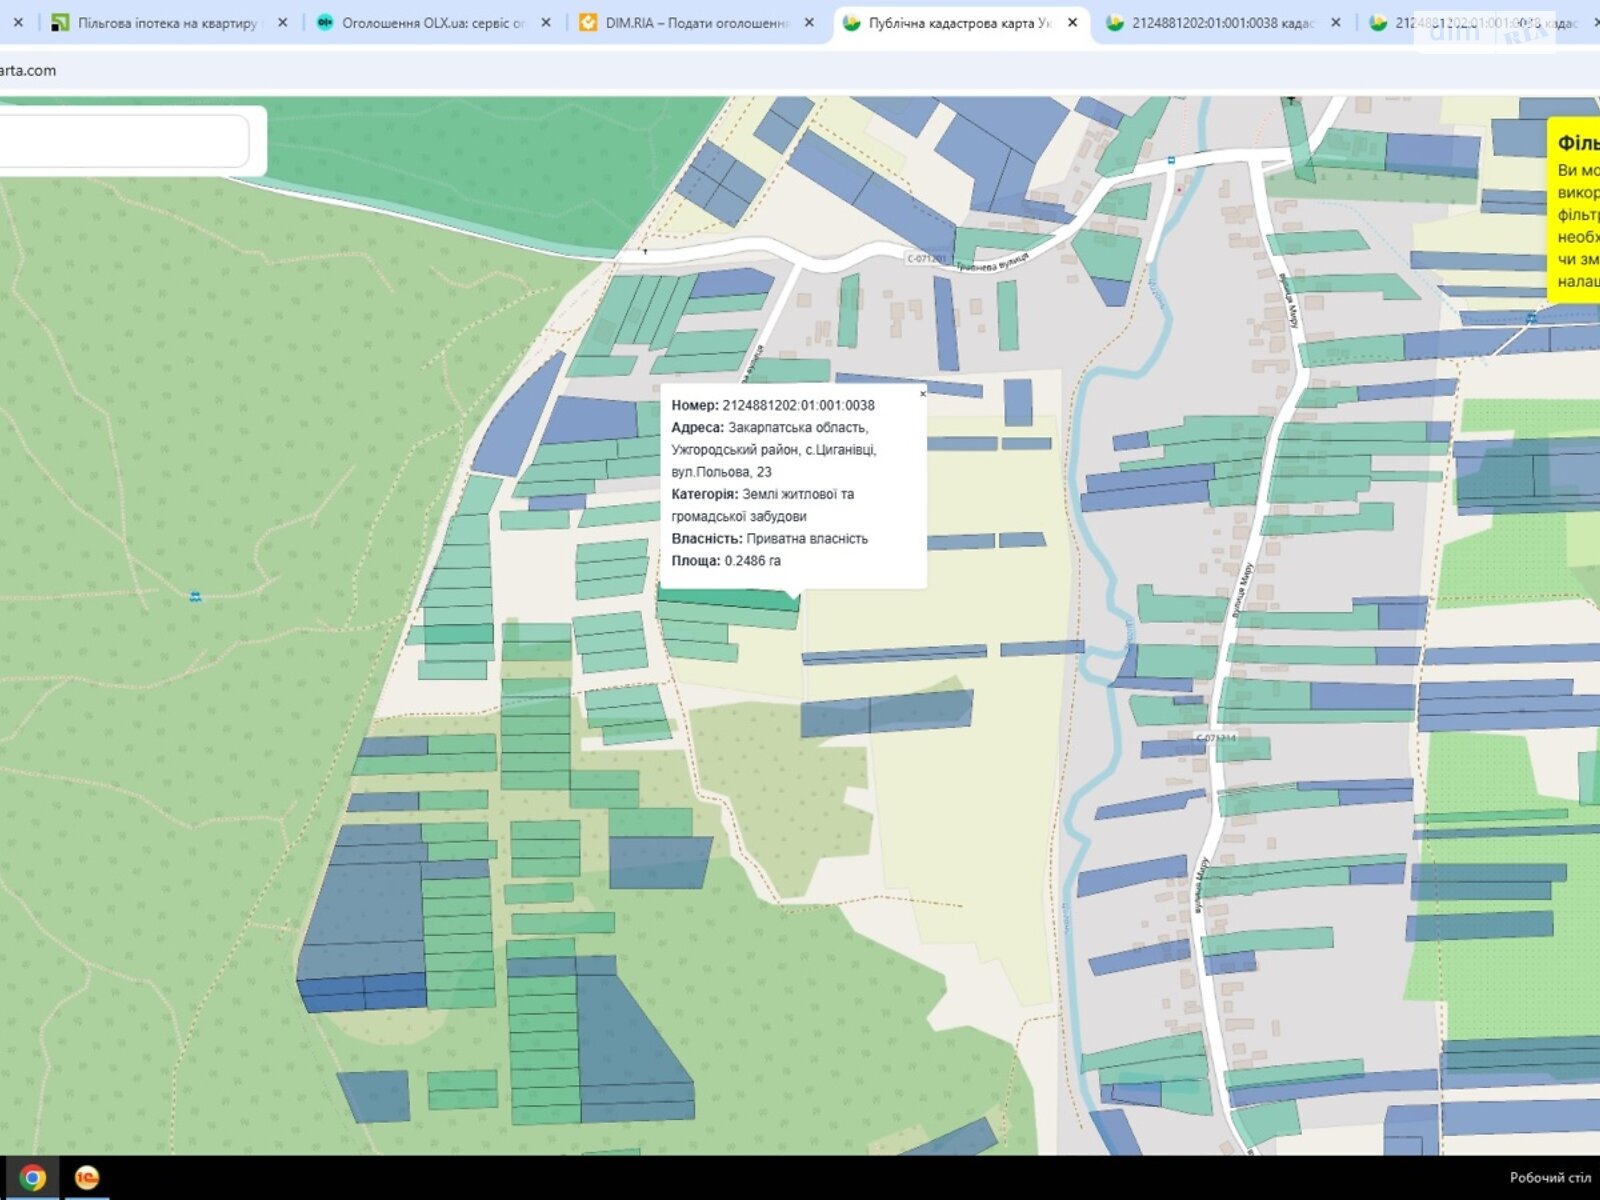Click the yellow Фільтри hint panel

[1574, 210]
